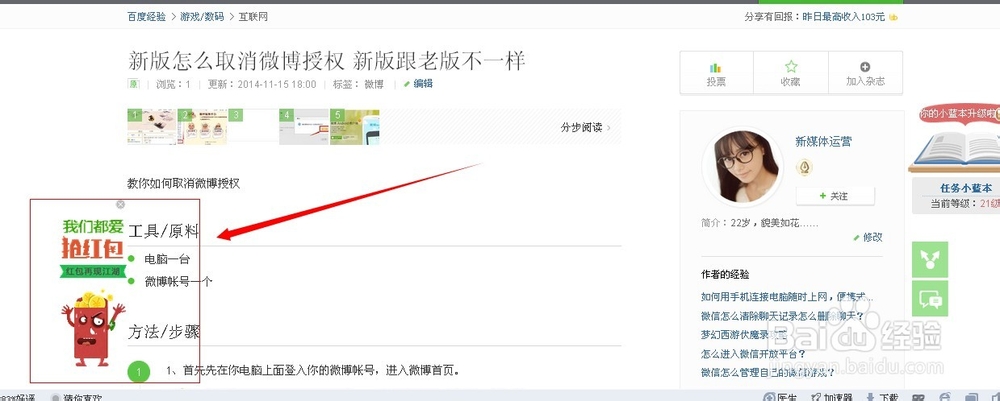Click 下载 in the browser status bar
Viewport: 1000px width, 401px height.
tap(883, 397)
